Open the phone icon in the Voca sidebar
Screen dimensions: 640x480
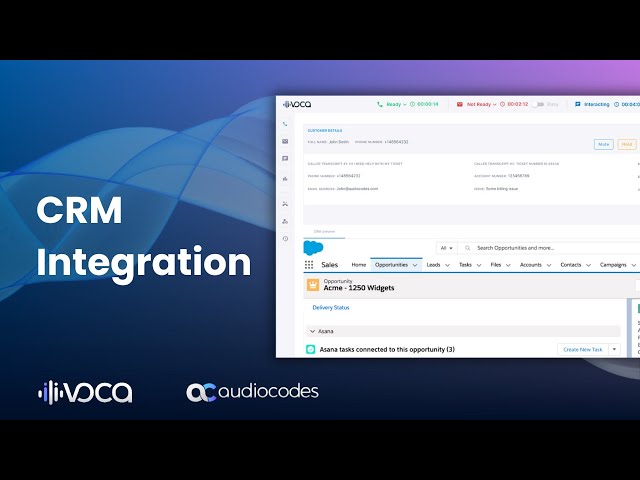285,124
